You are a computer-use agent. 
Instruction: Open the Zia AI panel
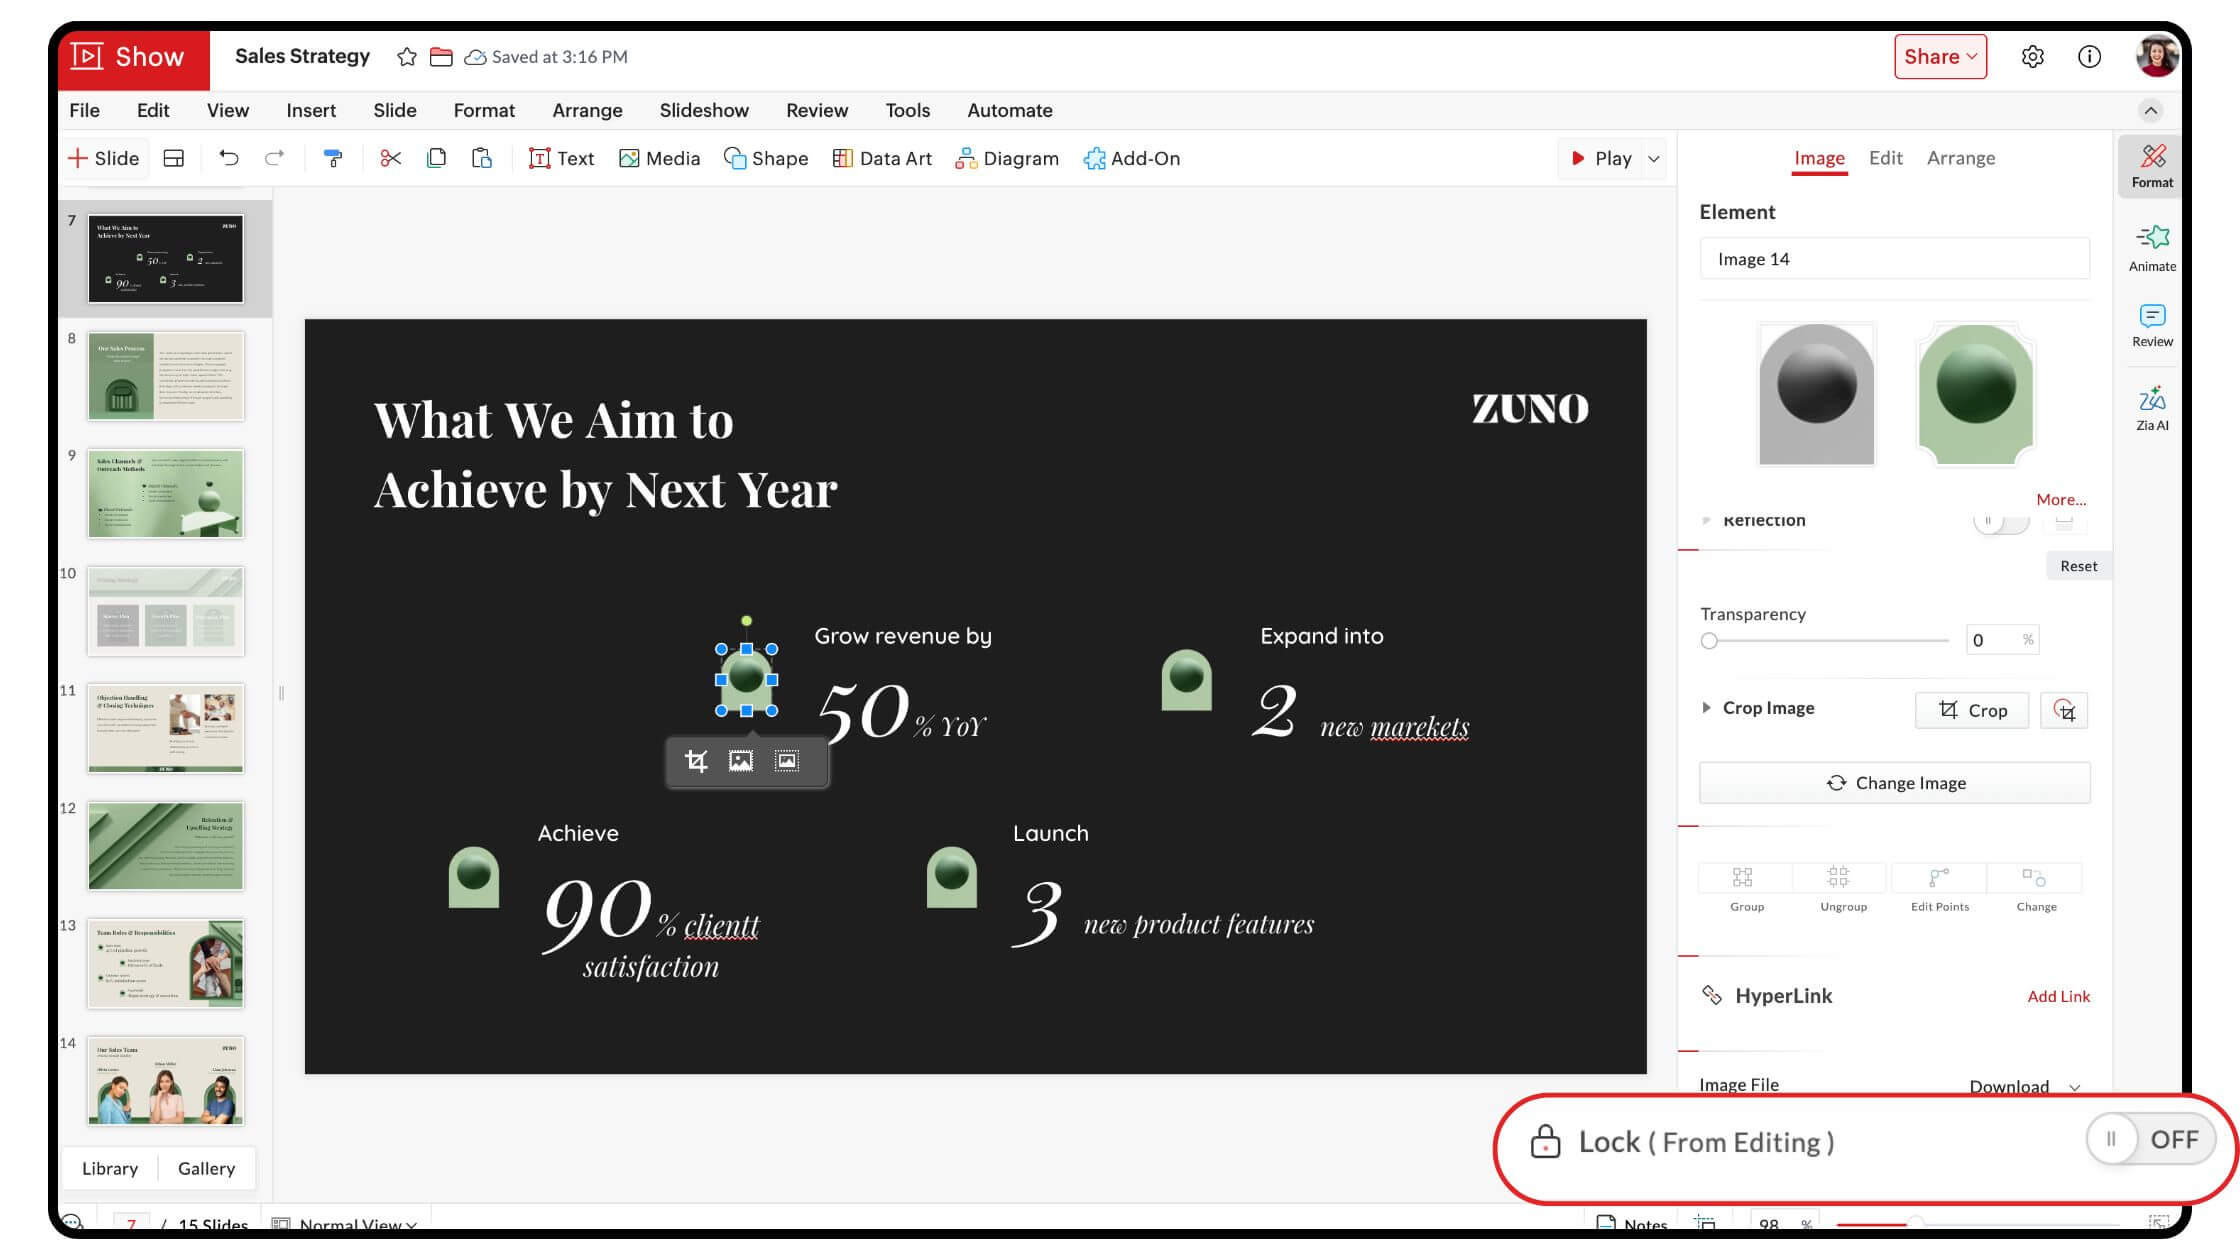click(x=2151, y=407)
